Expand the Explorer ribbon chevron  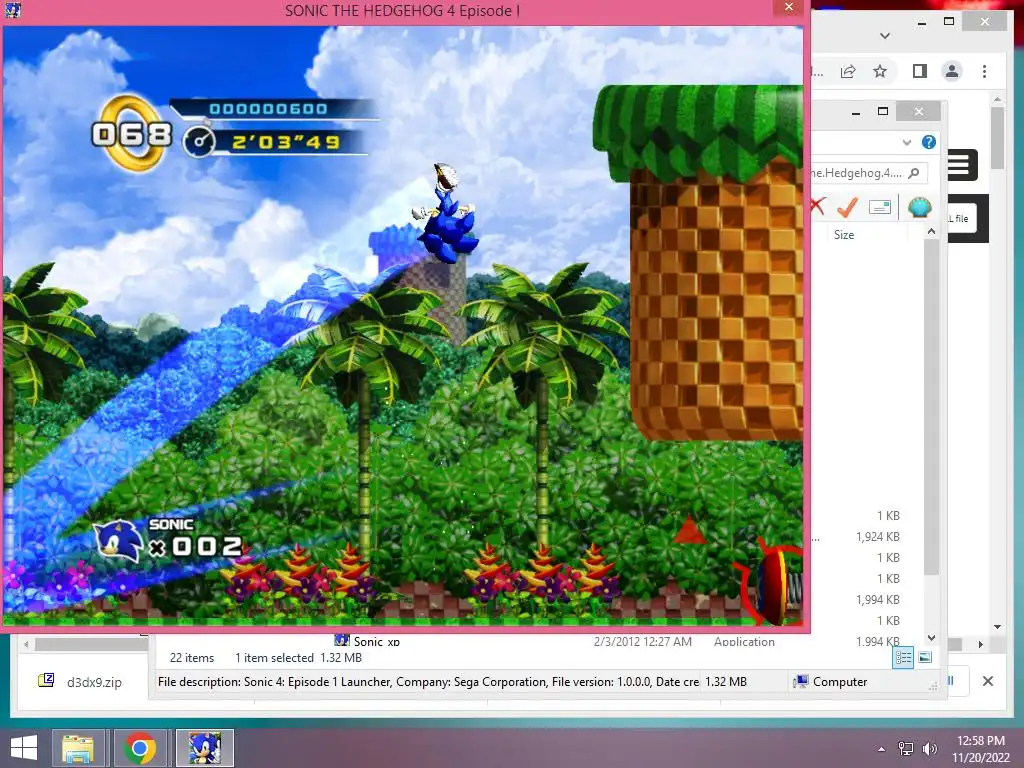906,142
